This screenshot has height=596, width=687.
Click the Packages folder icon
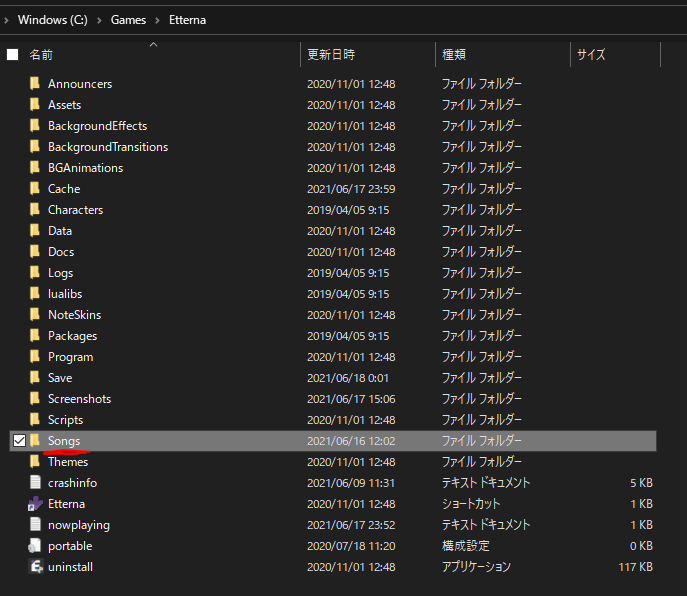[35, 335]
